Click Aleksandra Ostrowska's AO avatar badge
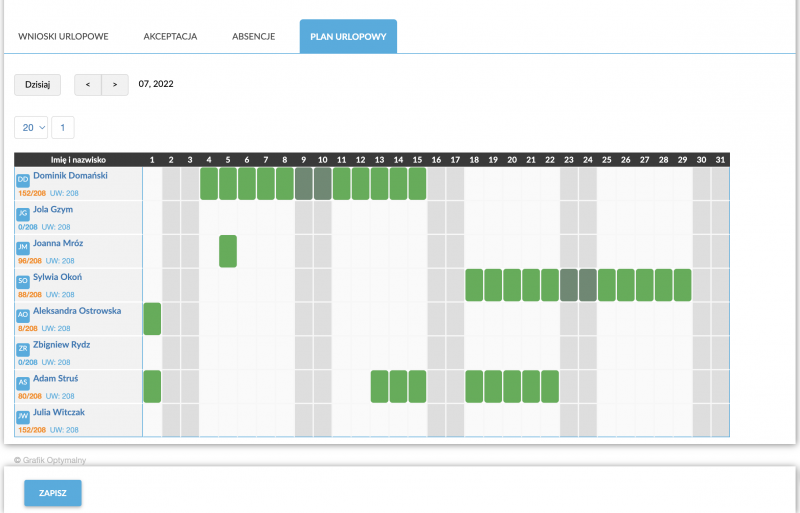The width and height of the screenshot is (800, 513). pyautogui.click(x=22, y=315)
